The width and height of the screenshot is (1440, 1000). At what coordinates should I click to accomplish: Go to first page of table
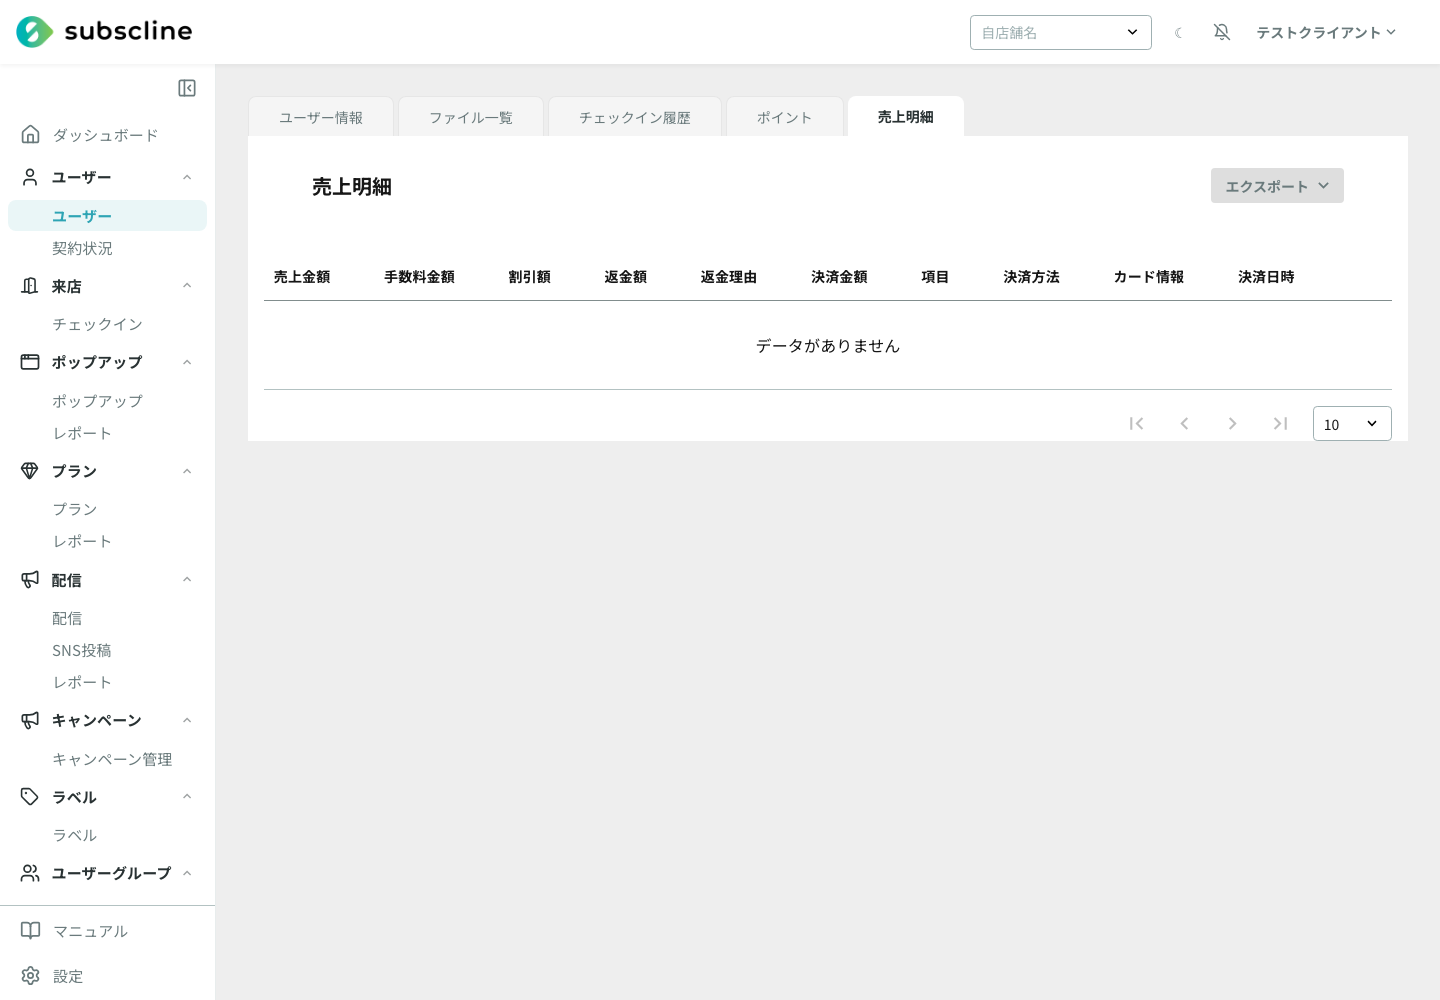(x=1136, y=424)
